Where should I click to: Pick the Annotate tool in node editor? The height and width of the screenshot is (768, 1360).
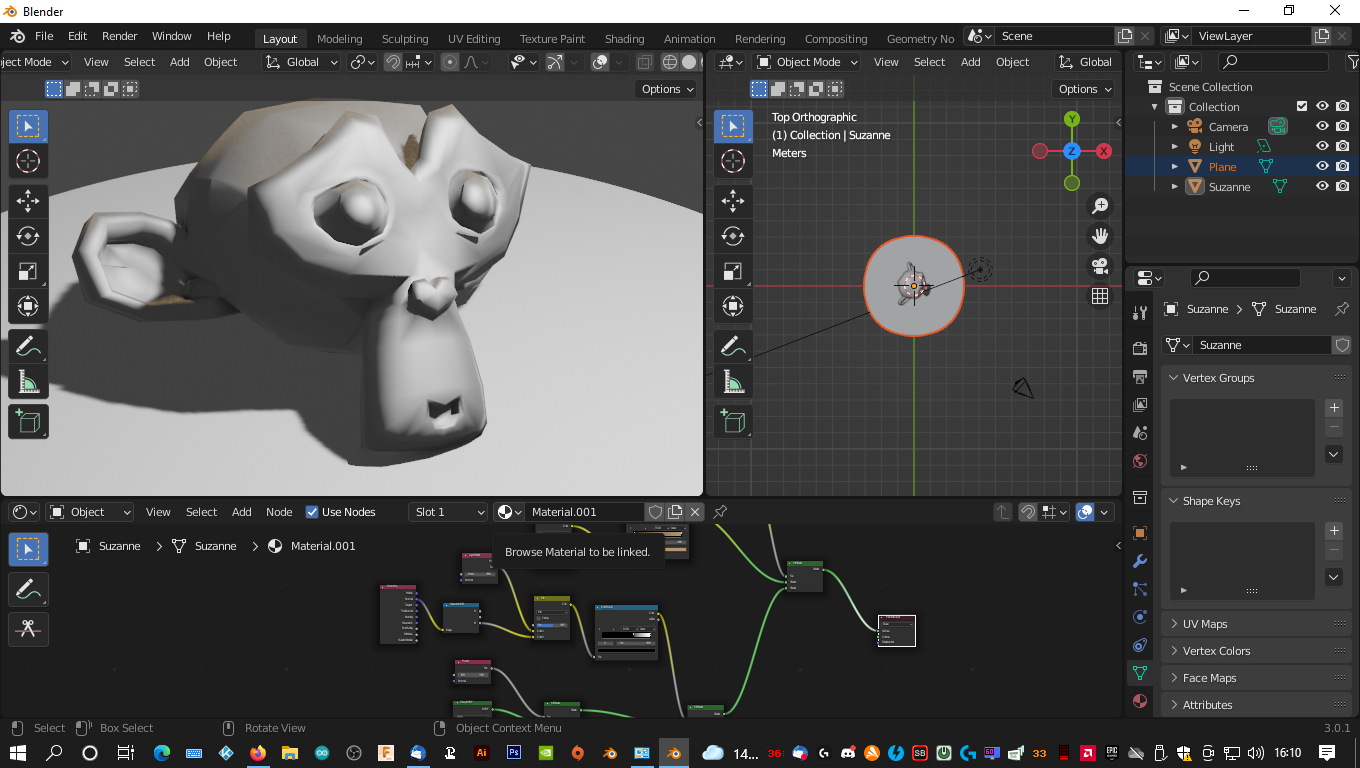point(28,589)
